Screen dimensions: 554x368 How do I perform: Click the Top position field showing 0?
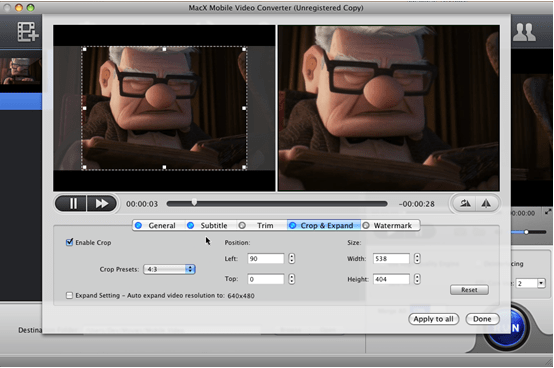click(x=266, y=279)
